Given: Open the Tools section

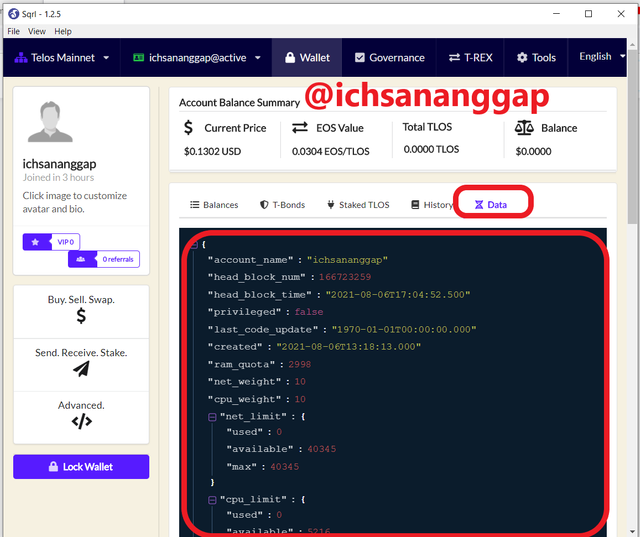Looking at the screenshot, I should click(x=536, y=58).
